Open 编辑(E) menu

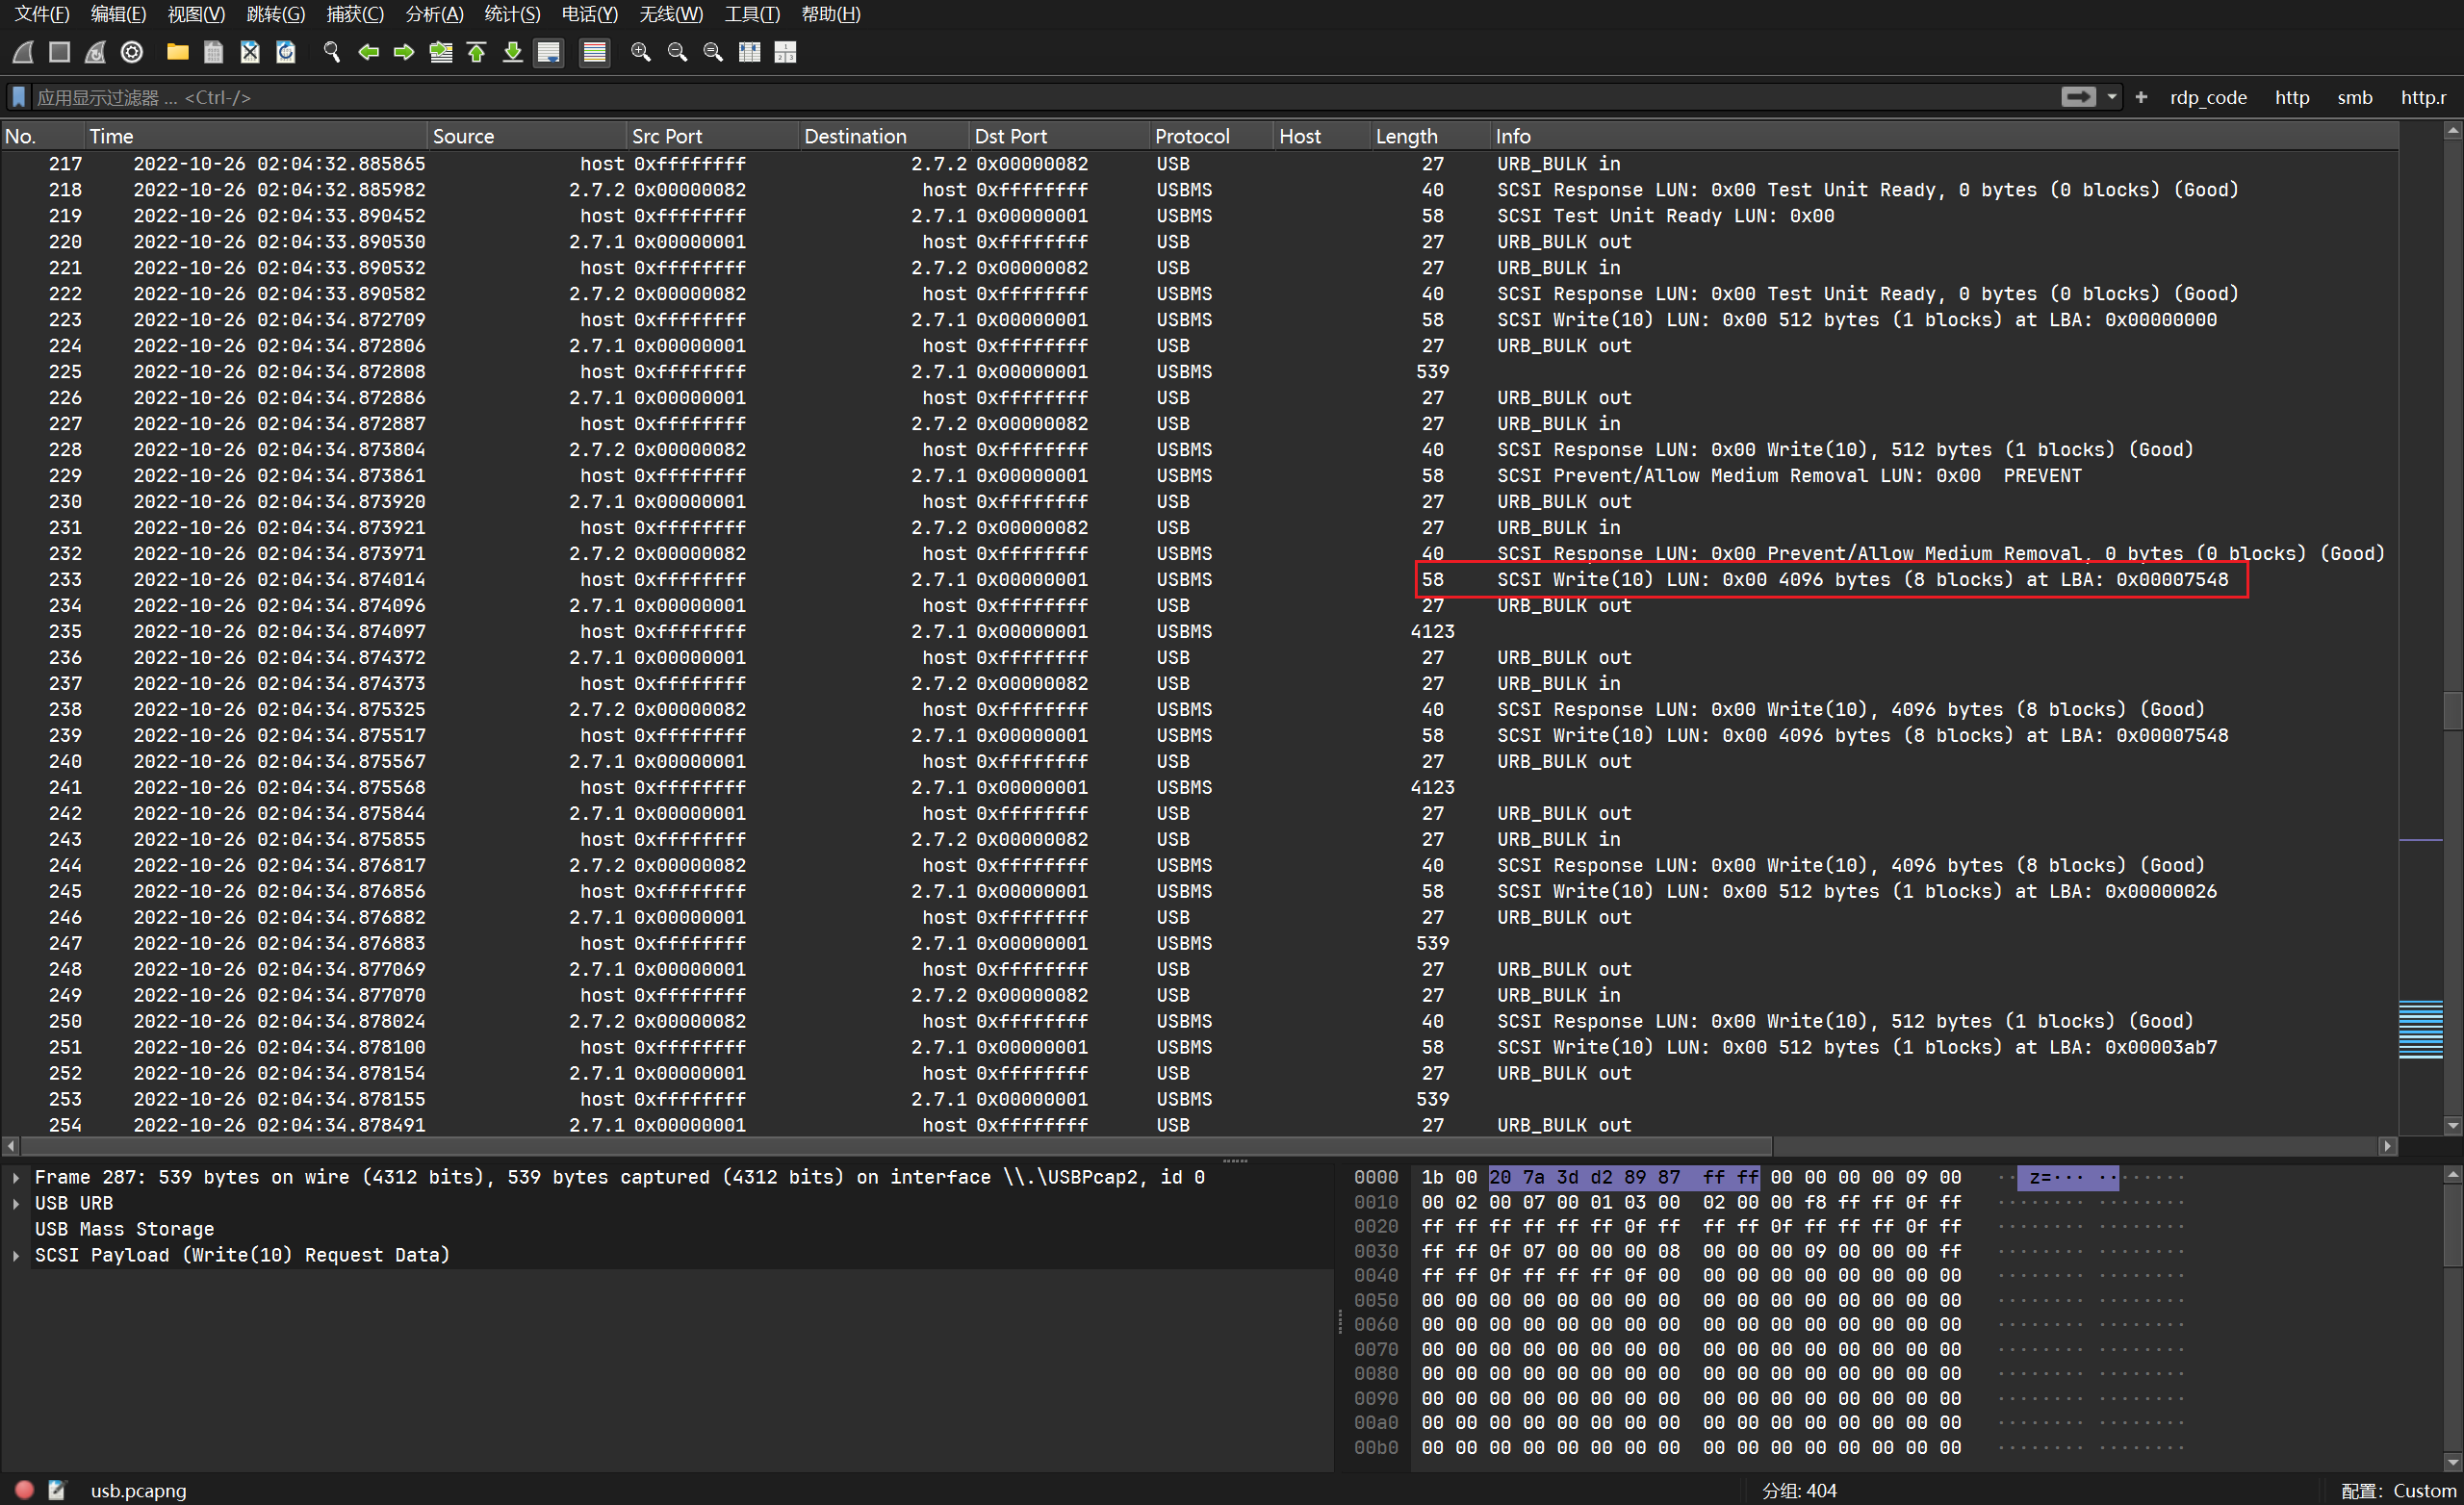click(118, 14)
